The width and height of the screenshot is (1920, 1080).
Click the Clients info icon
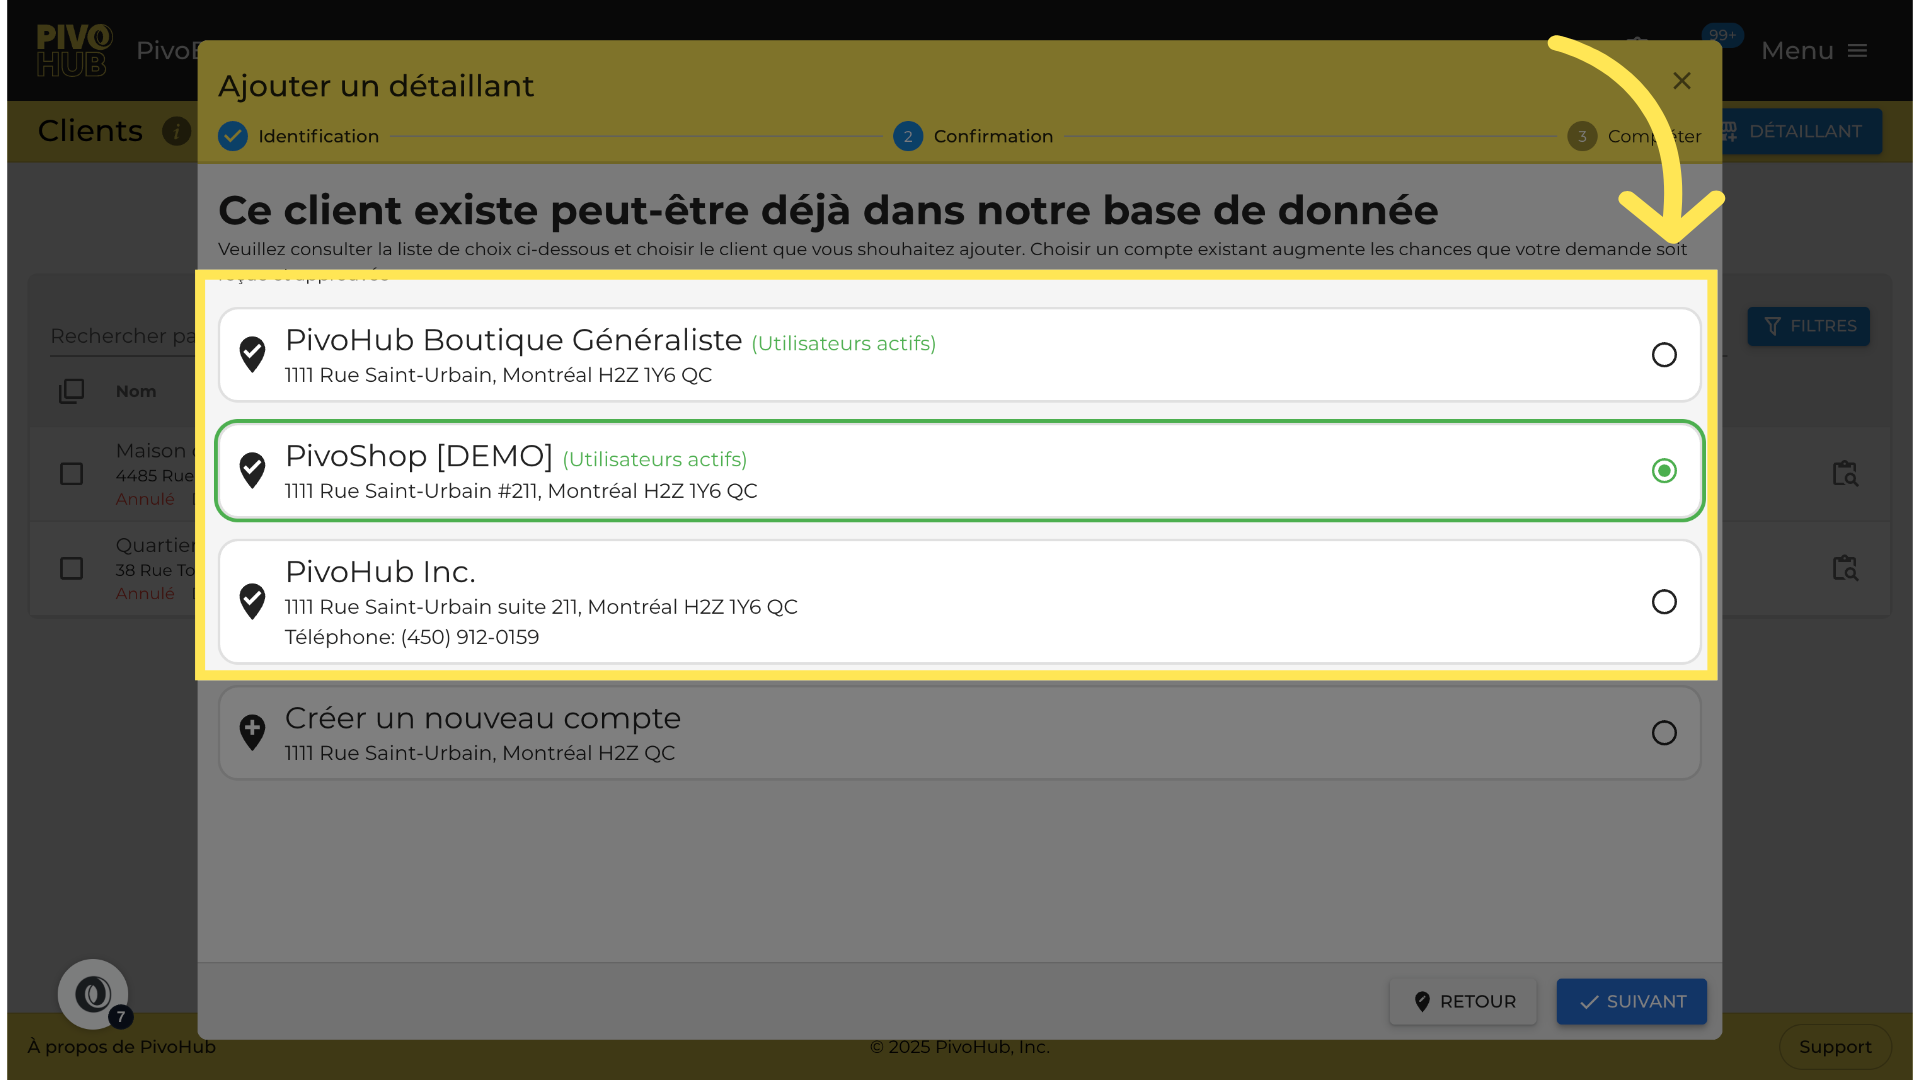176,131
